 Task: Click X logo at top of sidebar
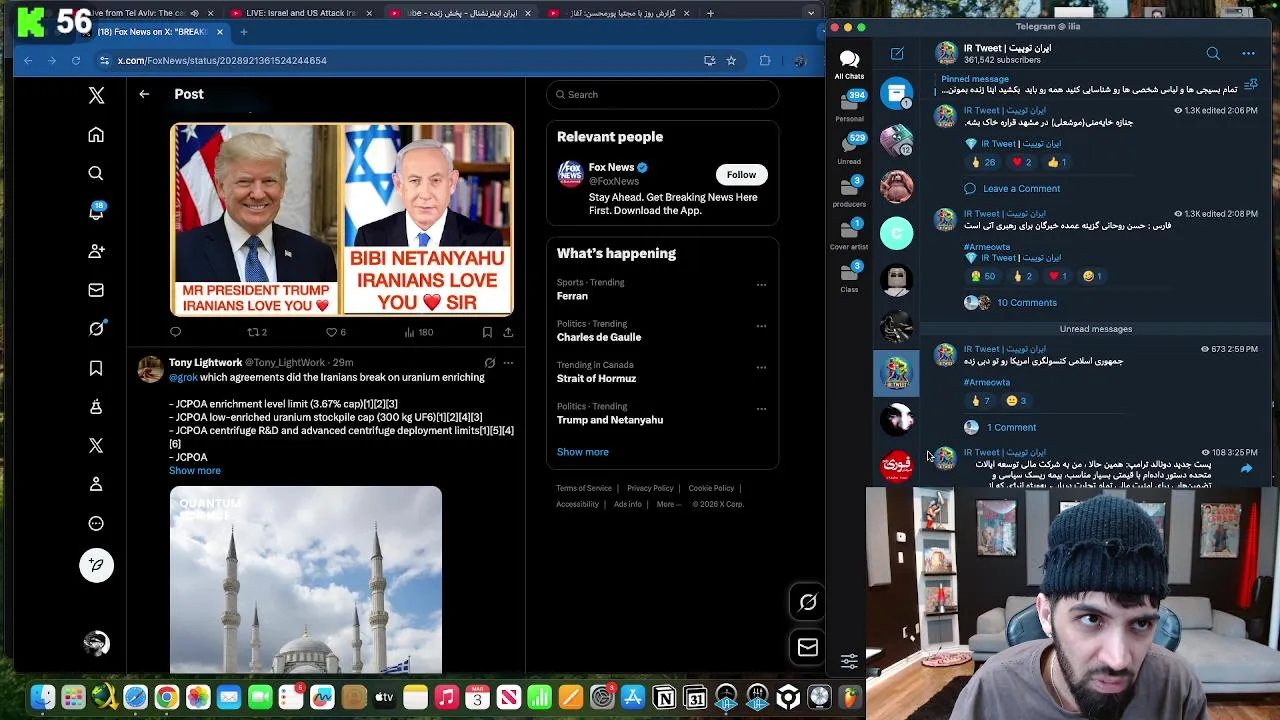point(96,95)
